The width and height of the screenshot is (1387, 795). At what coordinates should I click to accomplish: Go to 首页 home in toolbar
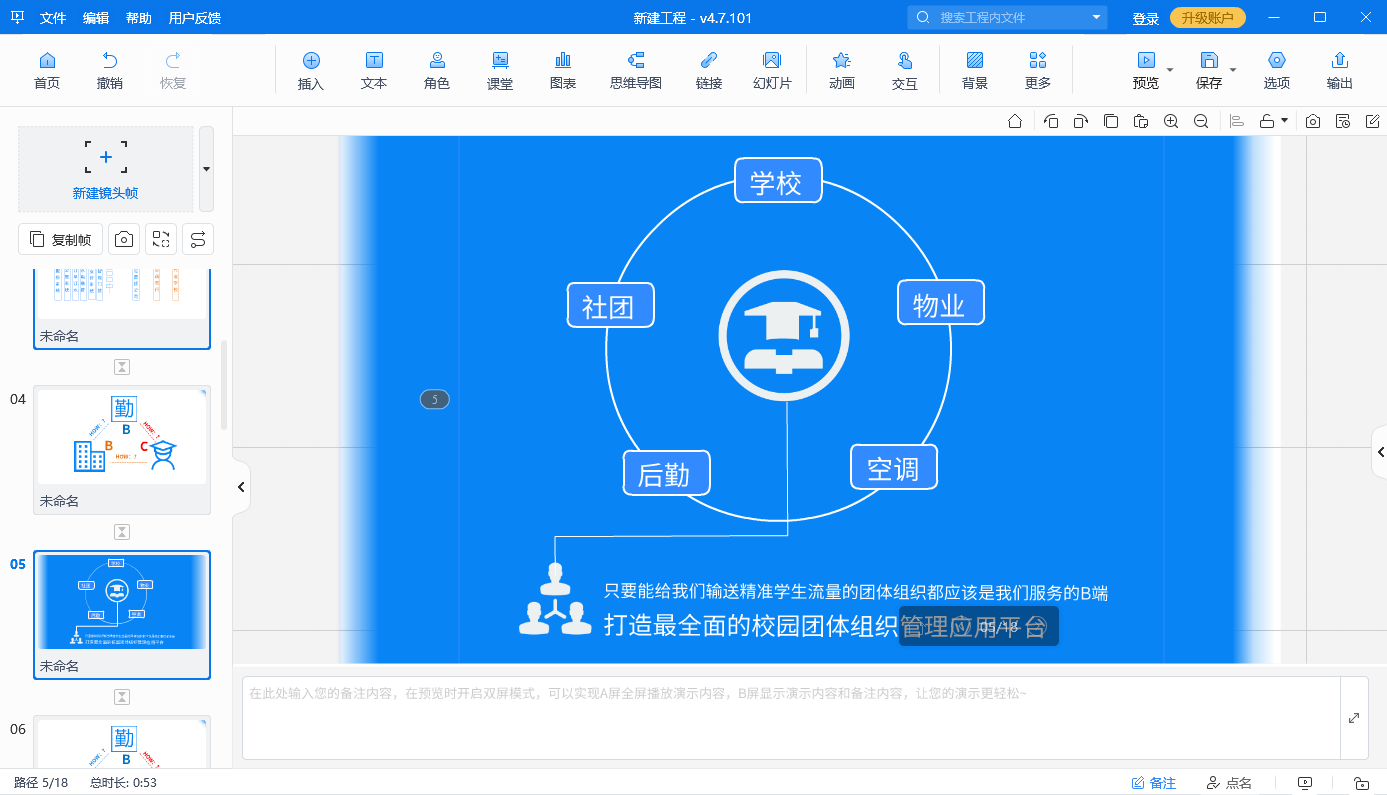point(47,70)
